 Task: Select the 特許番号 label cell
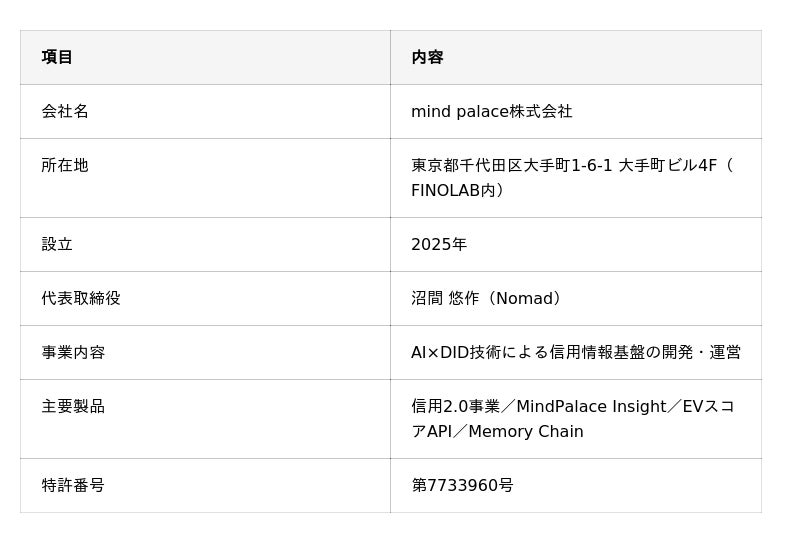(x=73, y=485)
